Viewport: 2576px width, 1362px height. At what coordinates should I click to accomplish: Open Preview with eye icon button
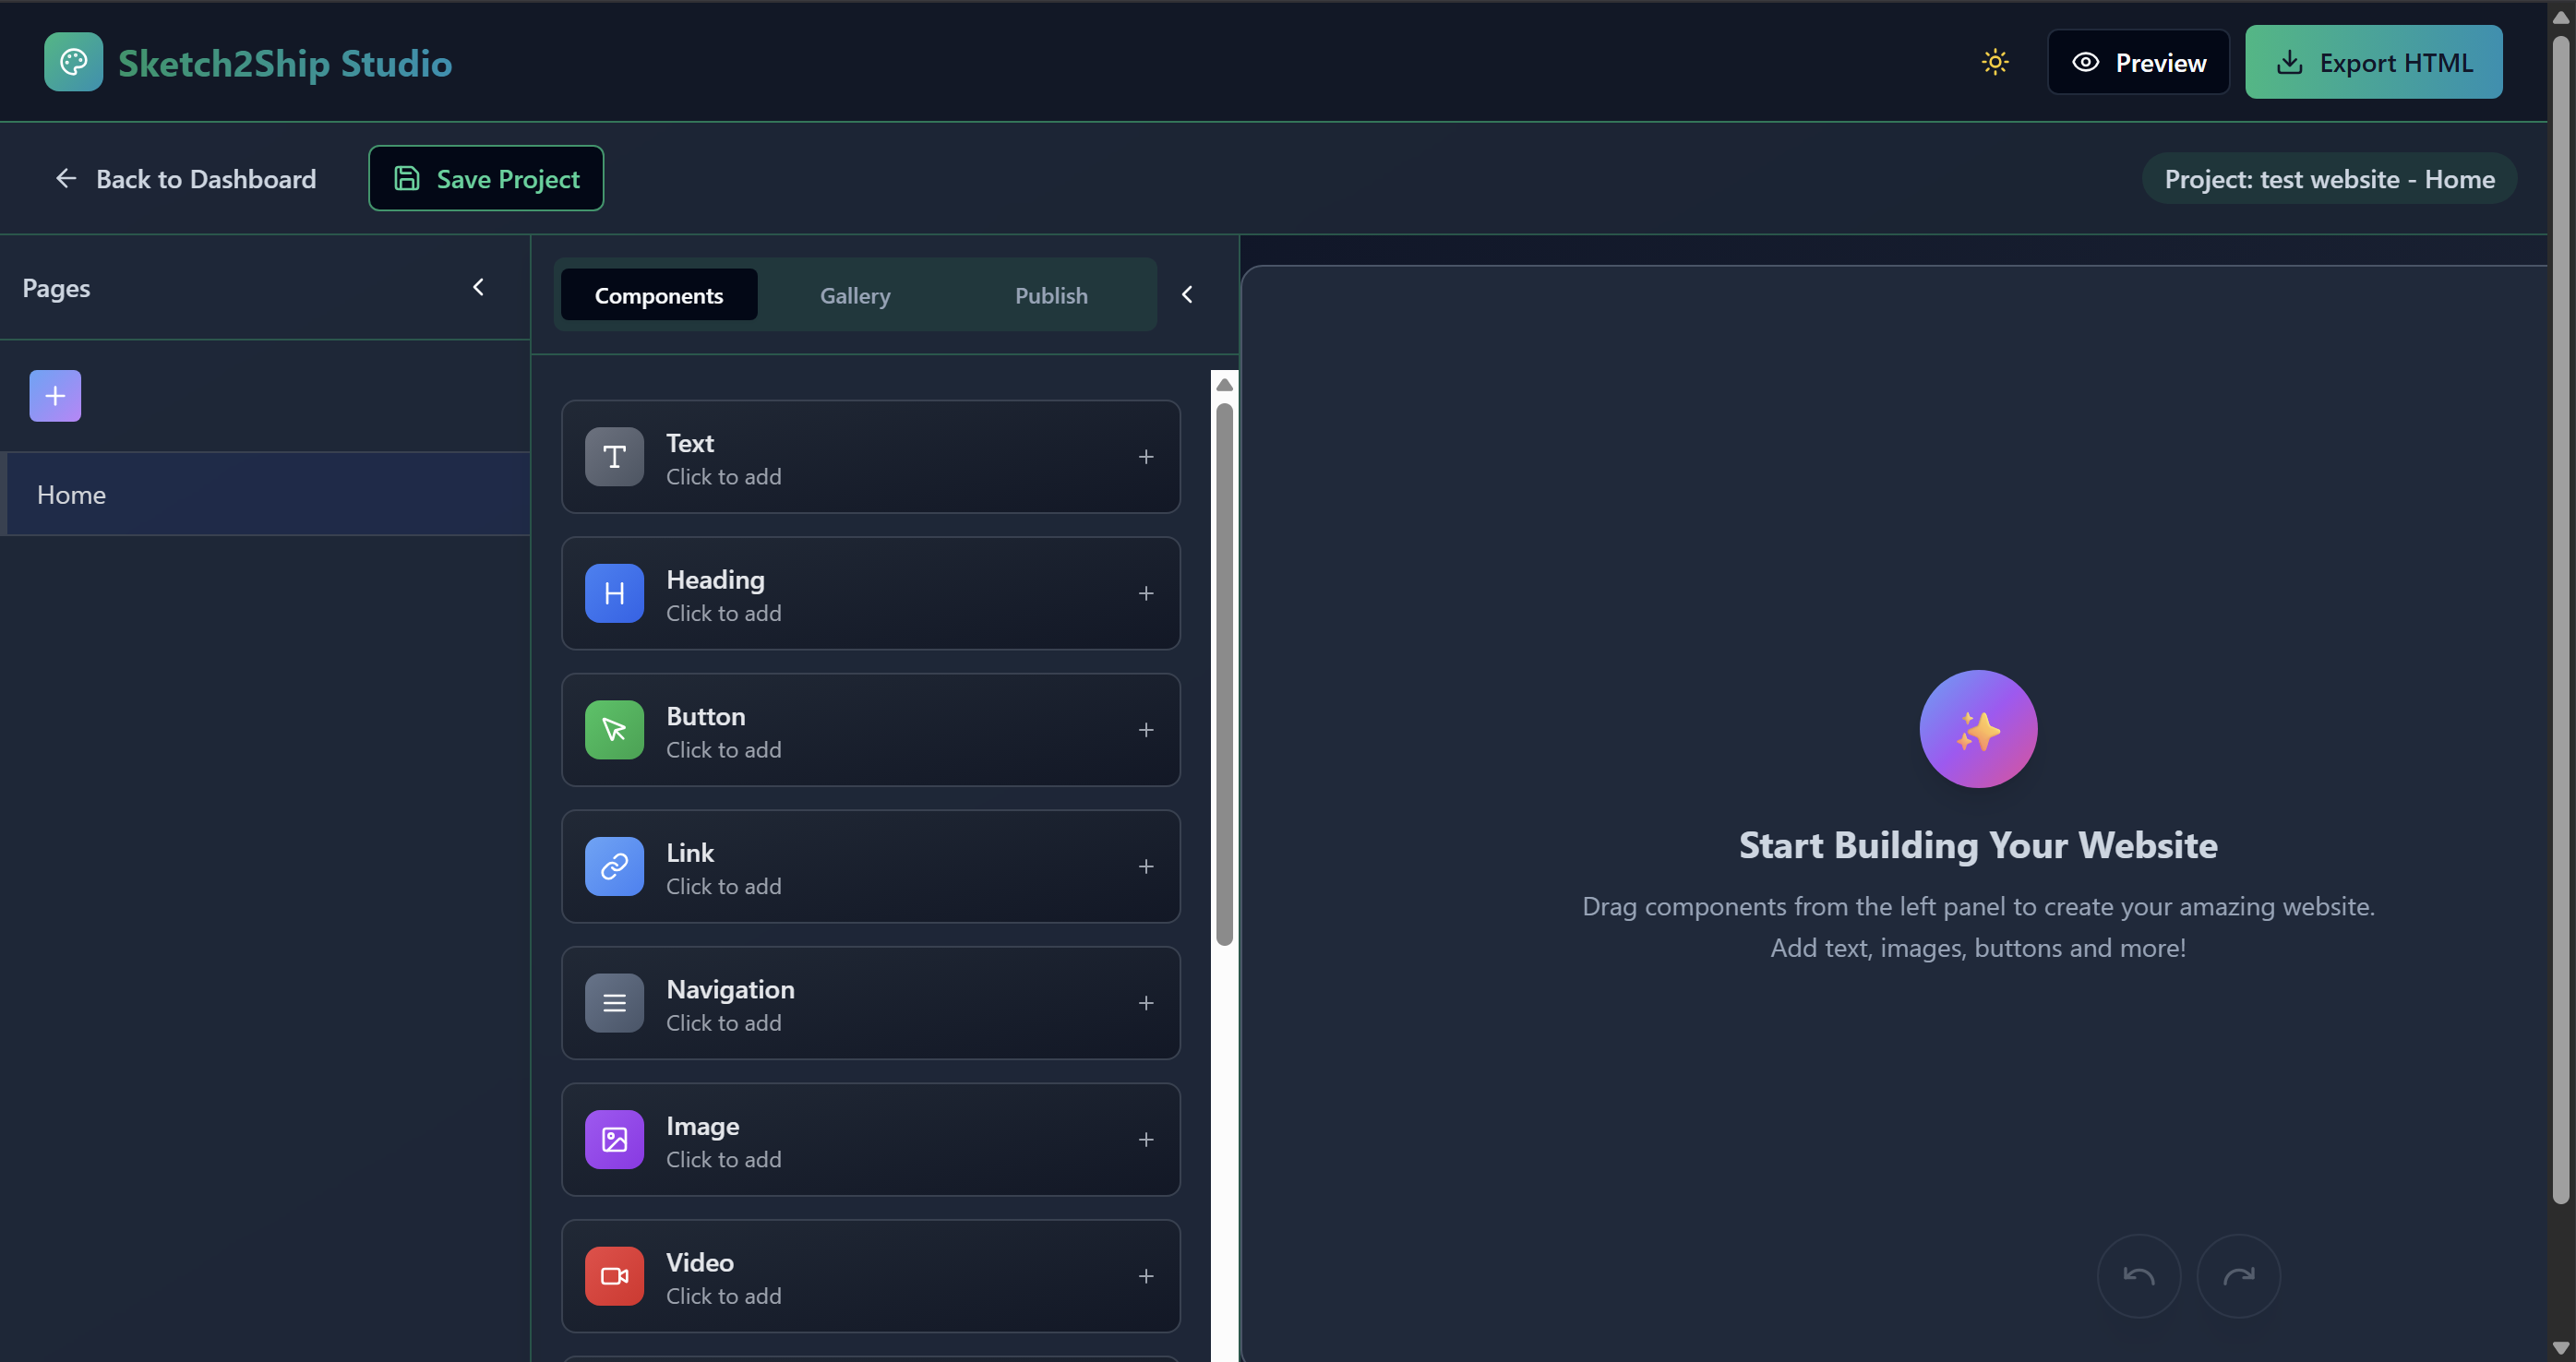tap(2138, 62)
